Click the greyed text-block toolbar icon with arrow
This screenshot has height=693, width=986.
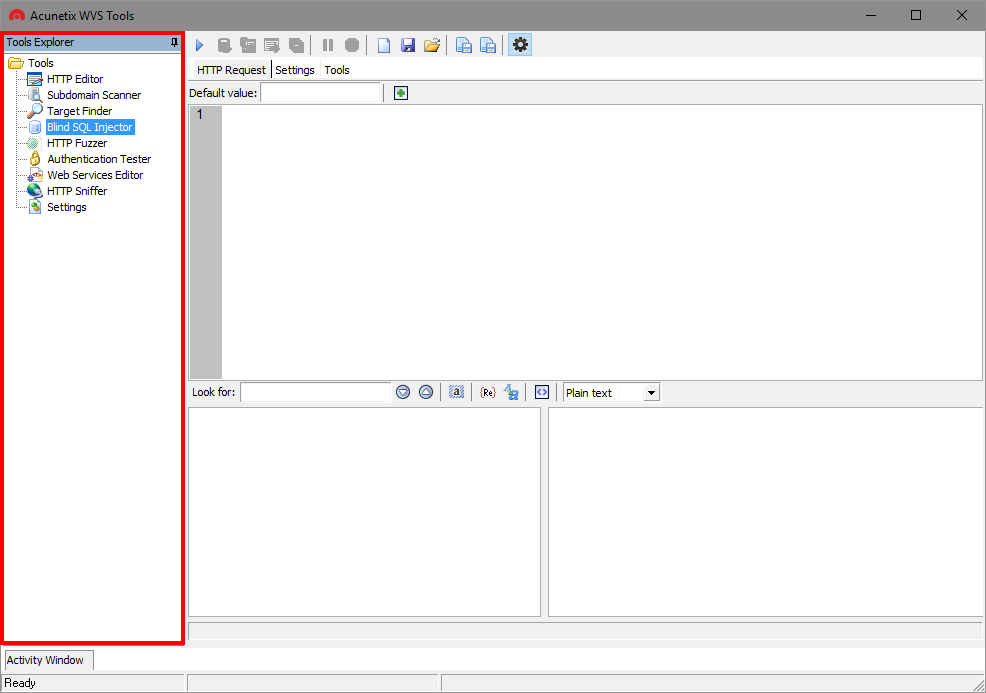click(272, 45)
